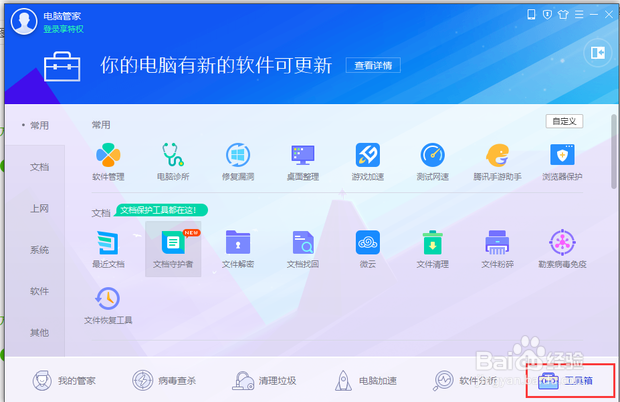Open 桌面整理 tool

coord(302,162)
